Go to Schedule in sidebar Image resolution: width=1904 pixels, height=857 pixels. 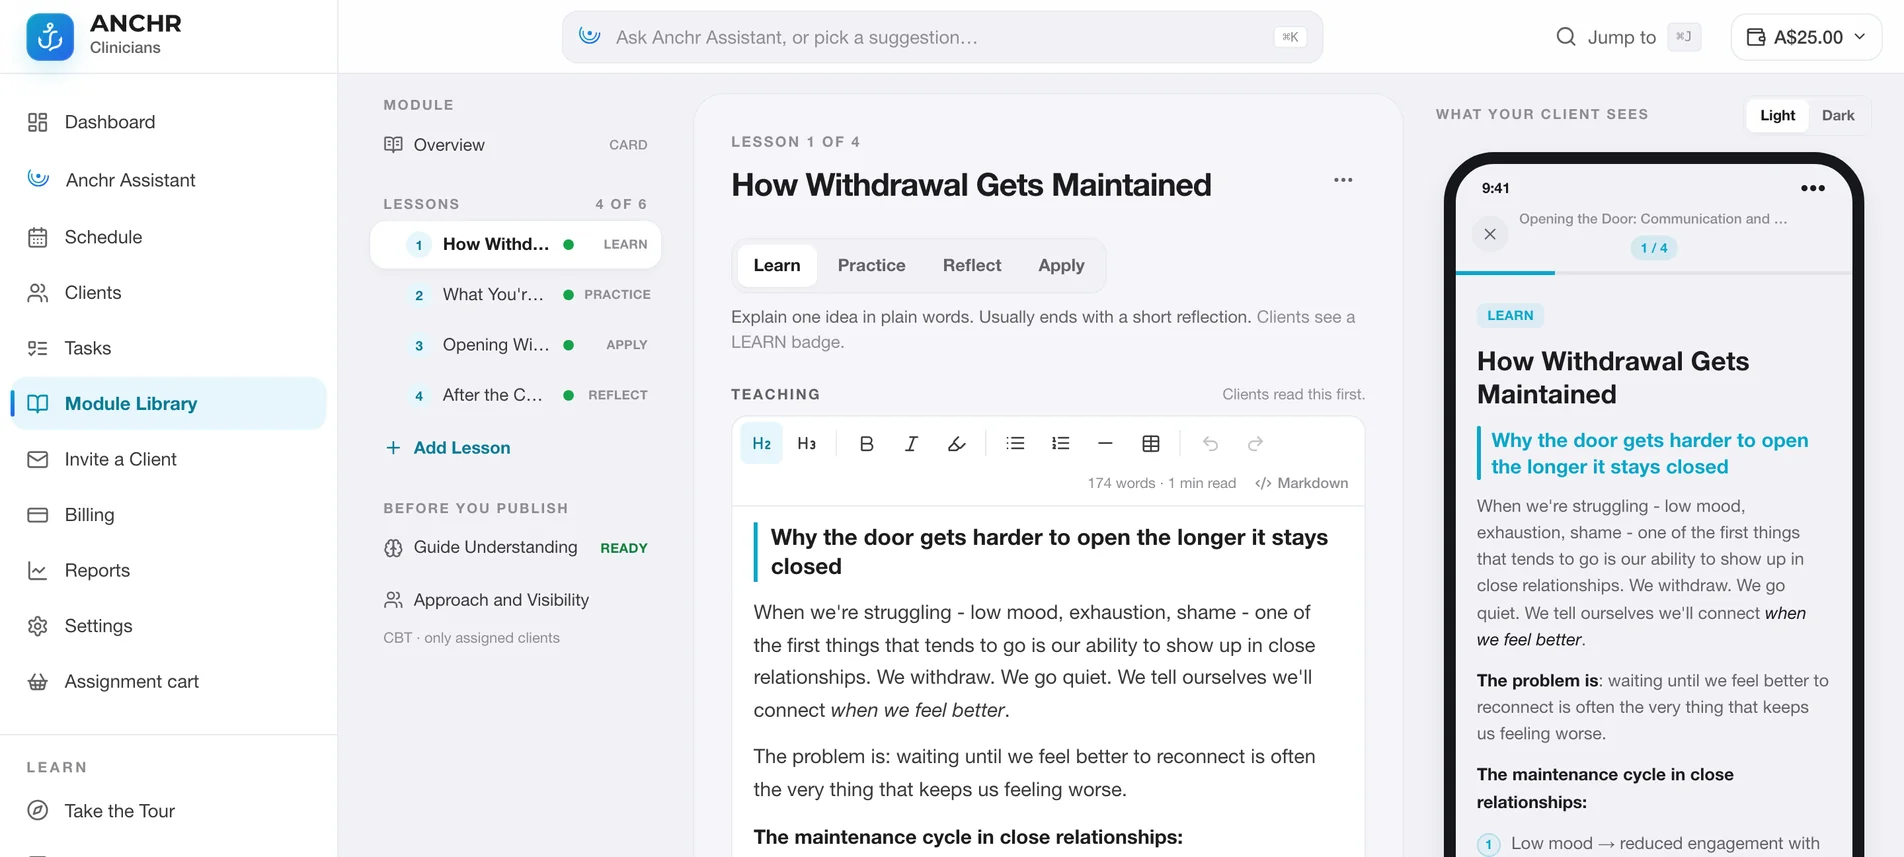point(168,237)
